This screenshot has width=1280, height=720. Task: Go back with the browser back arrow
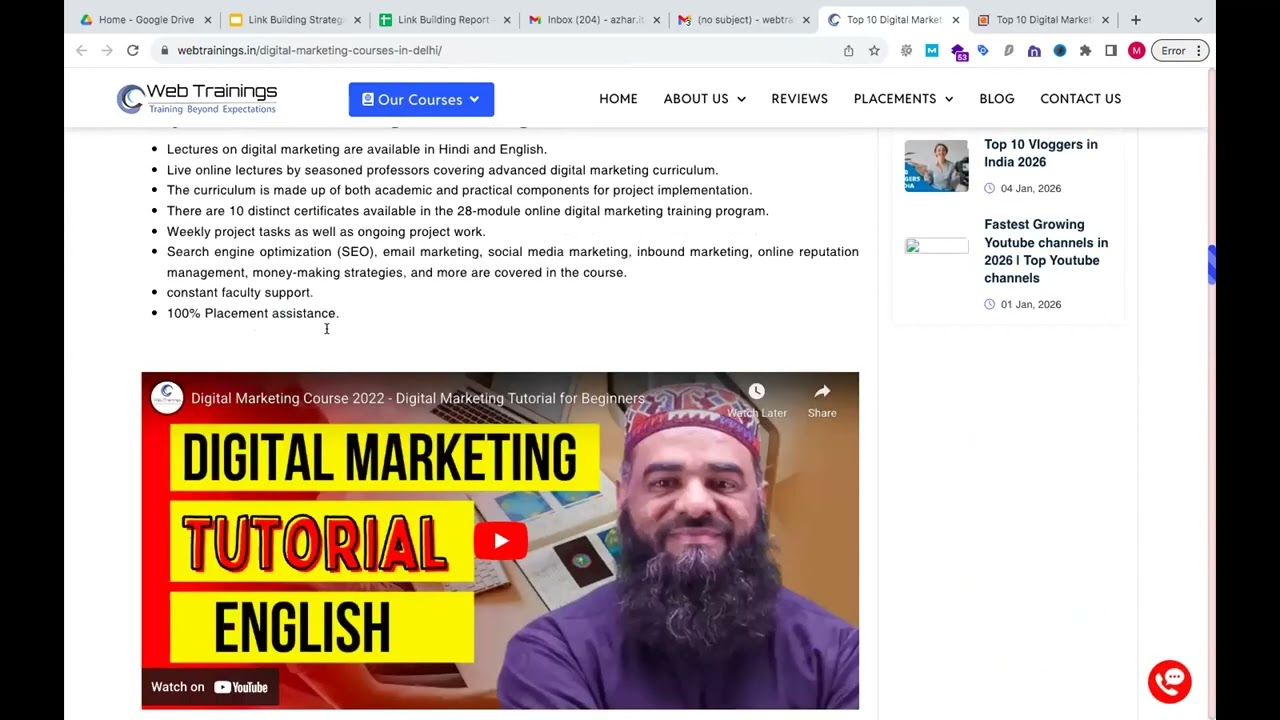coord(82,50)
